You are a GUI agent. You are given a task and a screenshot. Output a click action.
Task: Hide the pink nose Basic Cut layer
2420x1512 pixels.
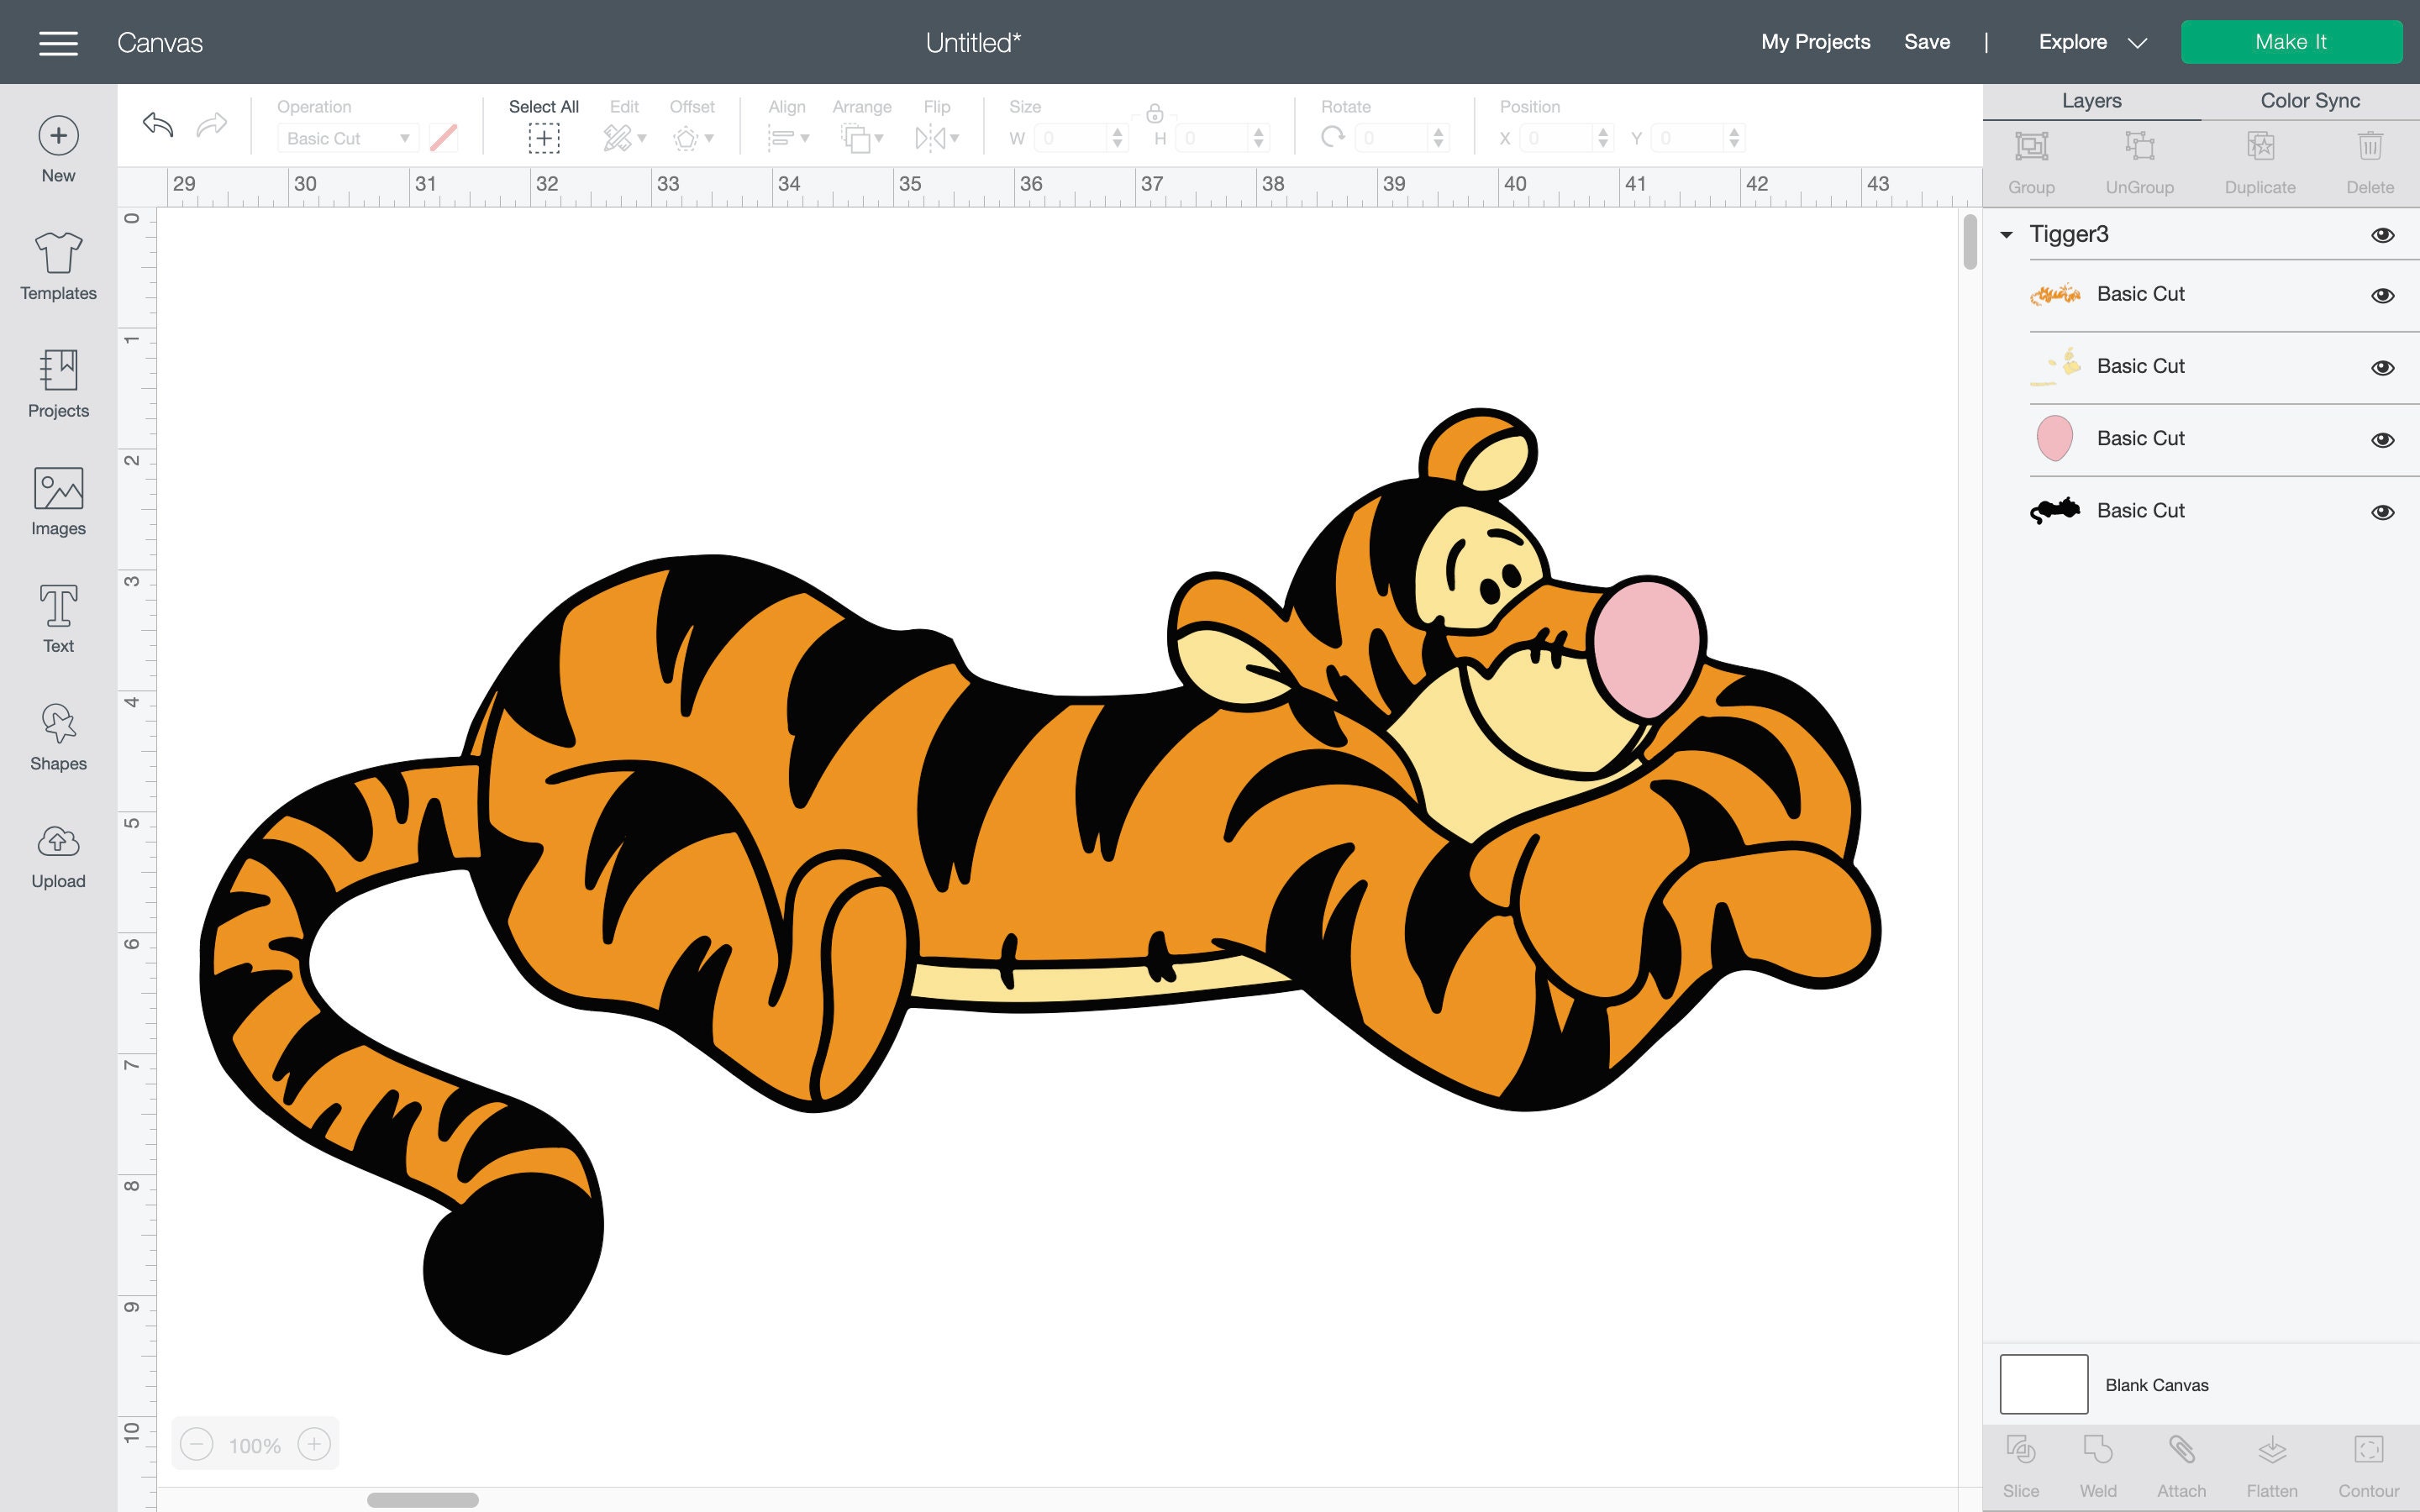[2382, 440]
